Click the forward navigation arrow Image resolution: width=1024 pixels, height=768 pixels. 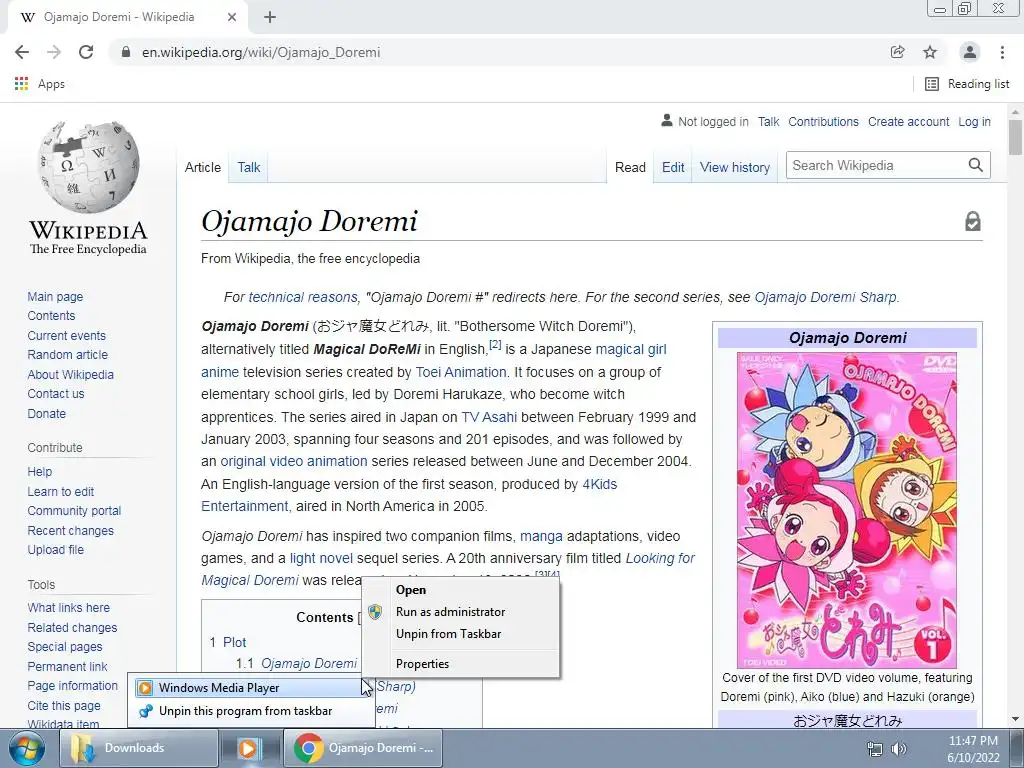(x=54, y=52)
